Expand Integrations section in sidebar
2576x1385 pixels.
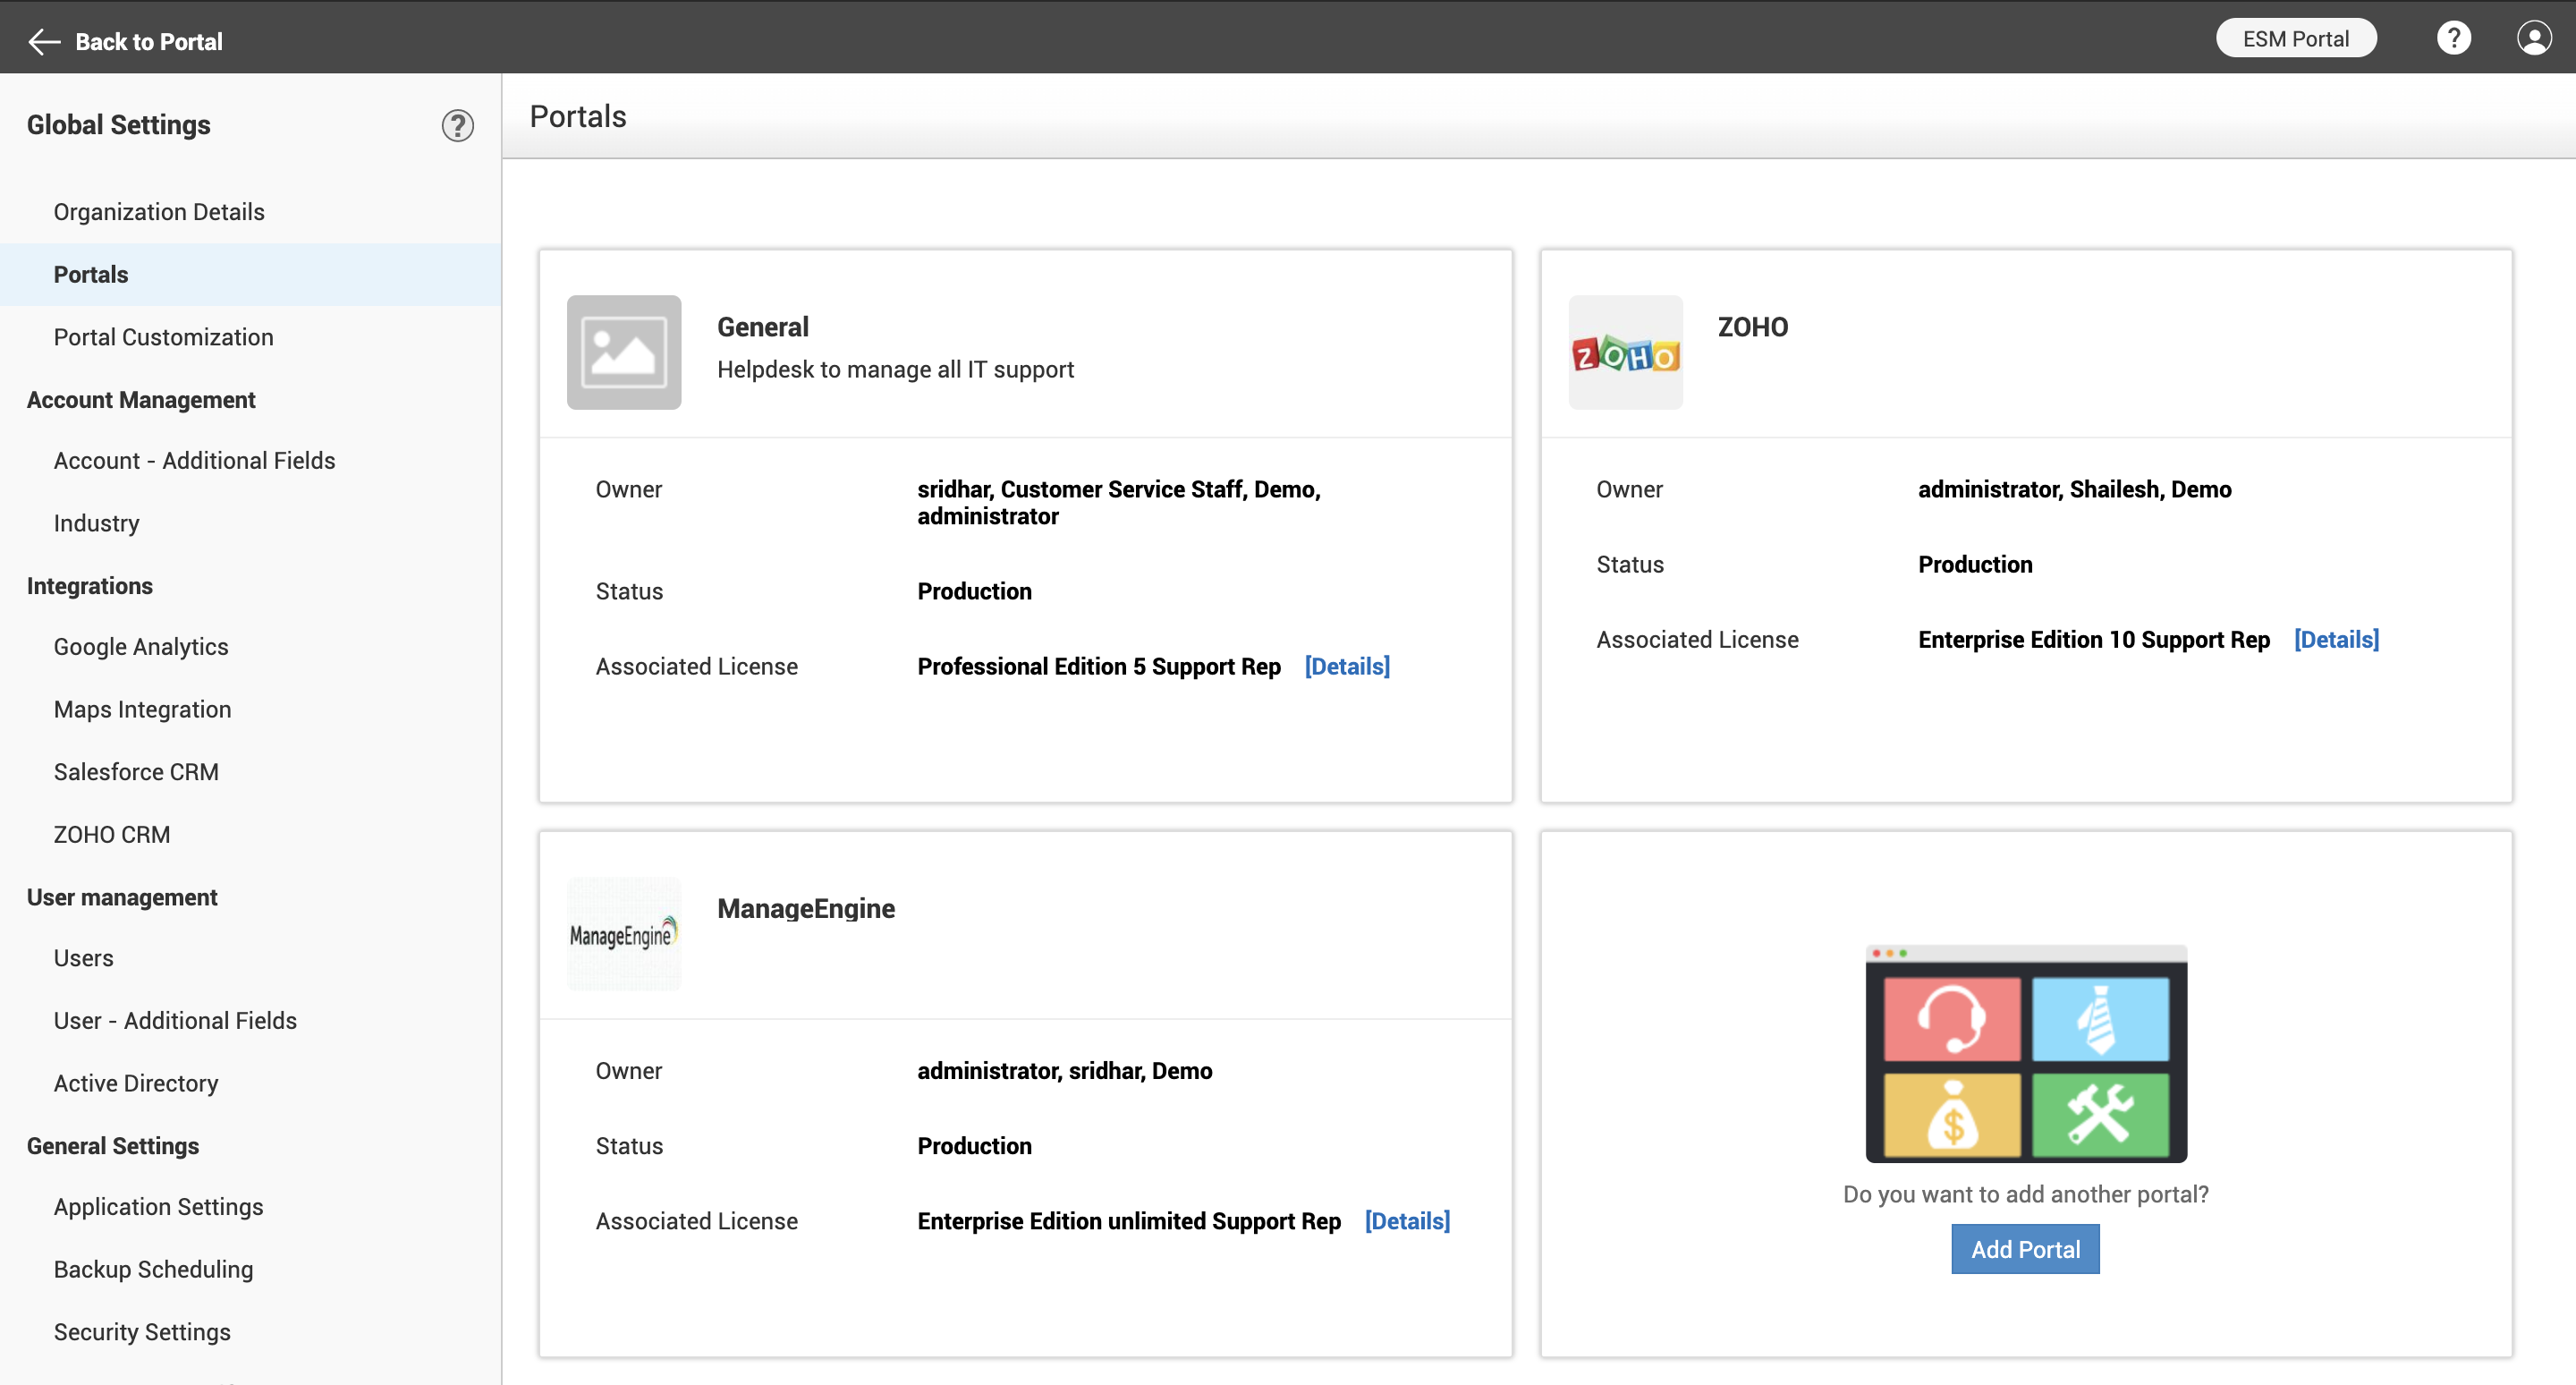pos(89,585)
